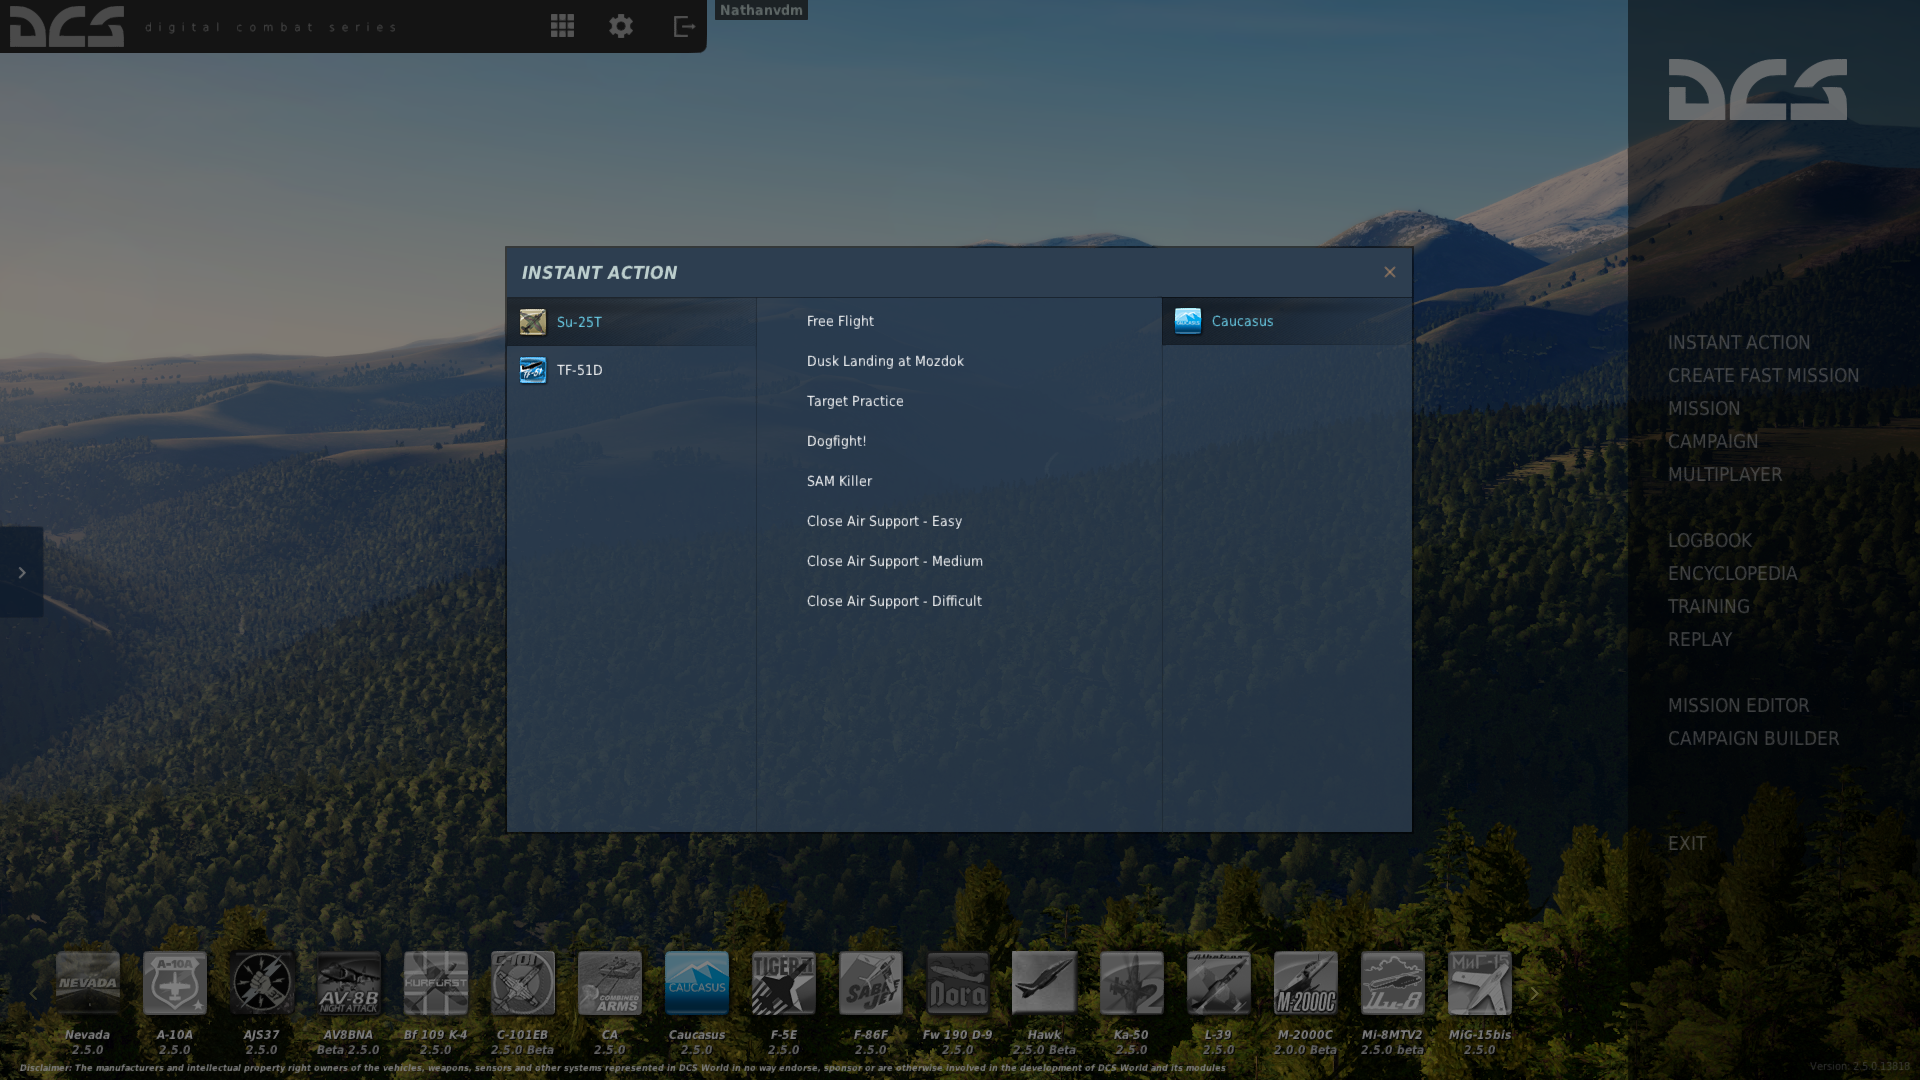Start the Dogfight! mission
1920x1080 pixels.
(836, 441)
